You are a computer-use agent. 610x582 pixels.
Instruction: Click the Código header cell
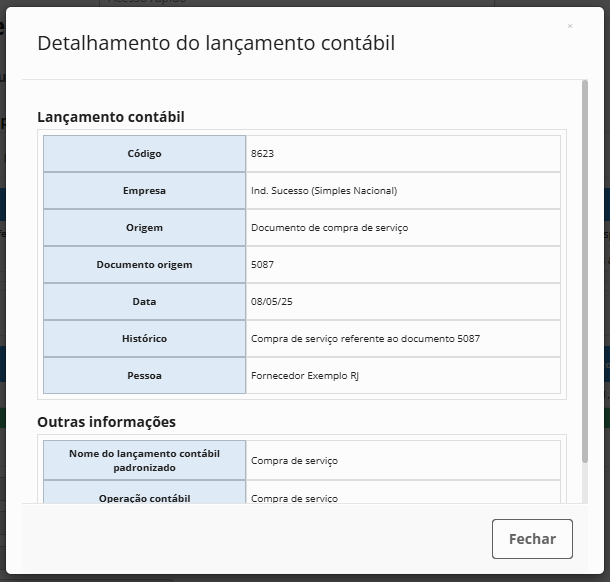tap(144, 154)
